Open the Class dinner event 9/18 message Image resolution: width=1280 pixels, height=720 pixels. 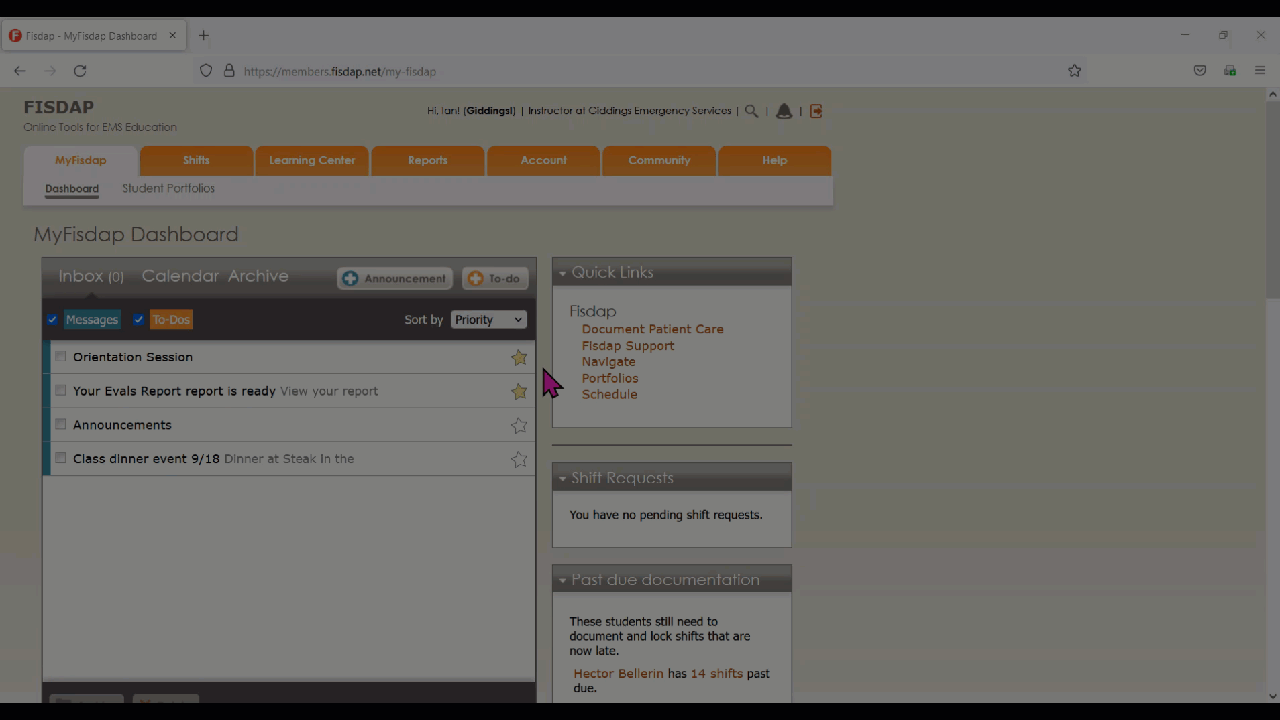[x=146, y=459]
